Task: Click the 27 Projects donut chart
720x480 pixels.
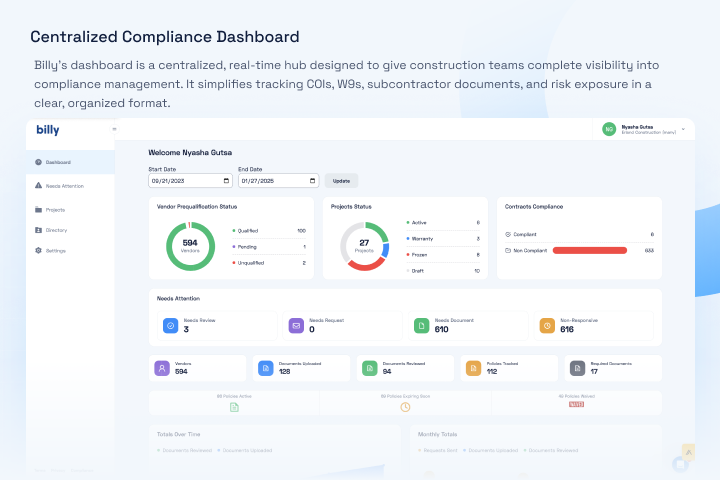Action: 365,246
